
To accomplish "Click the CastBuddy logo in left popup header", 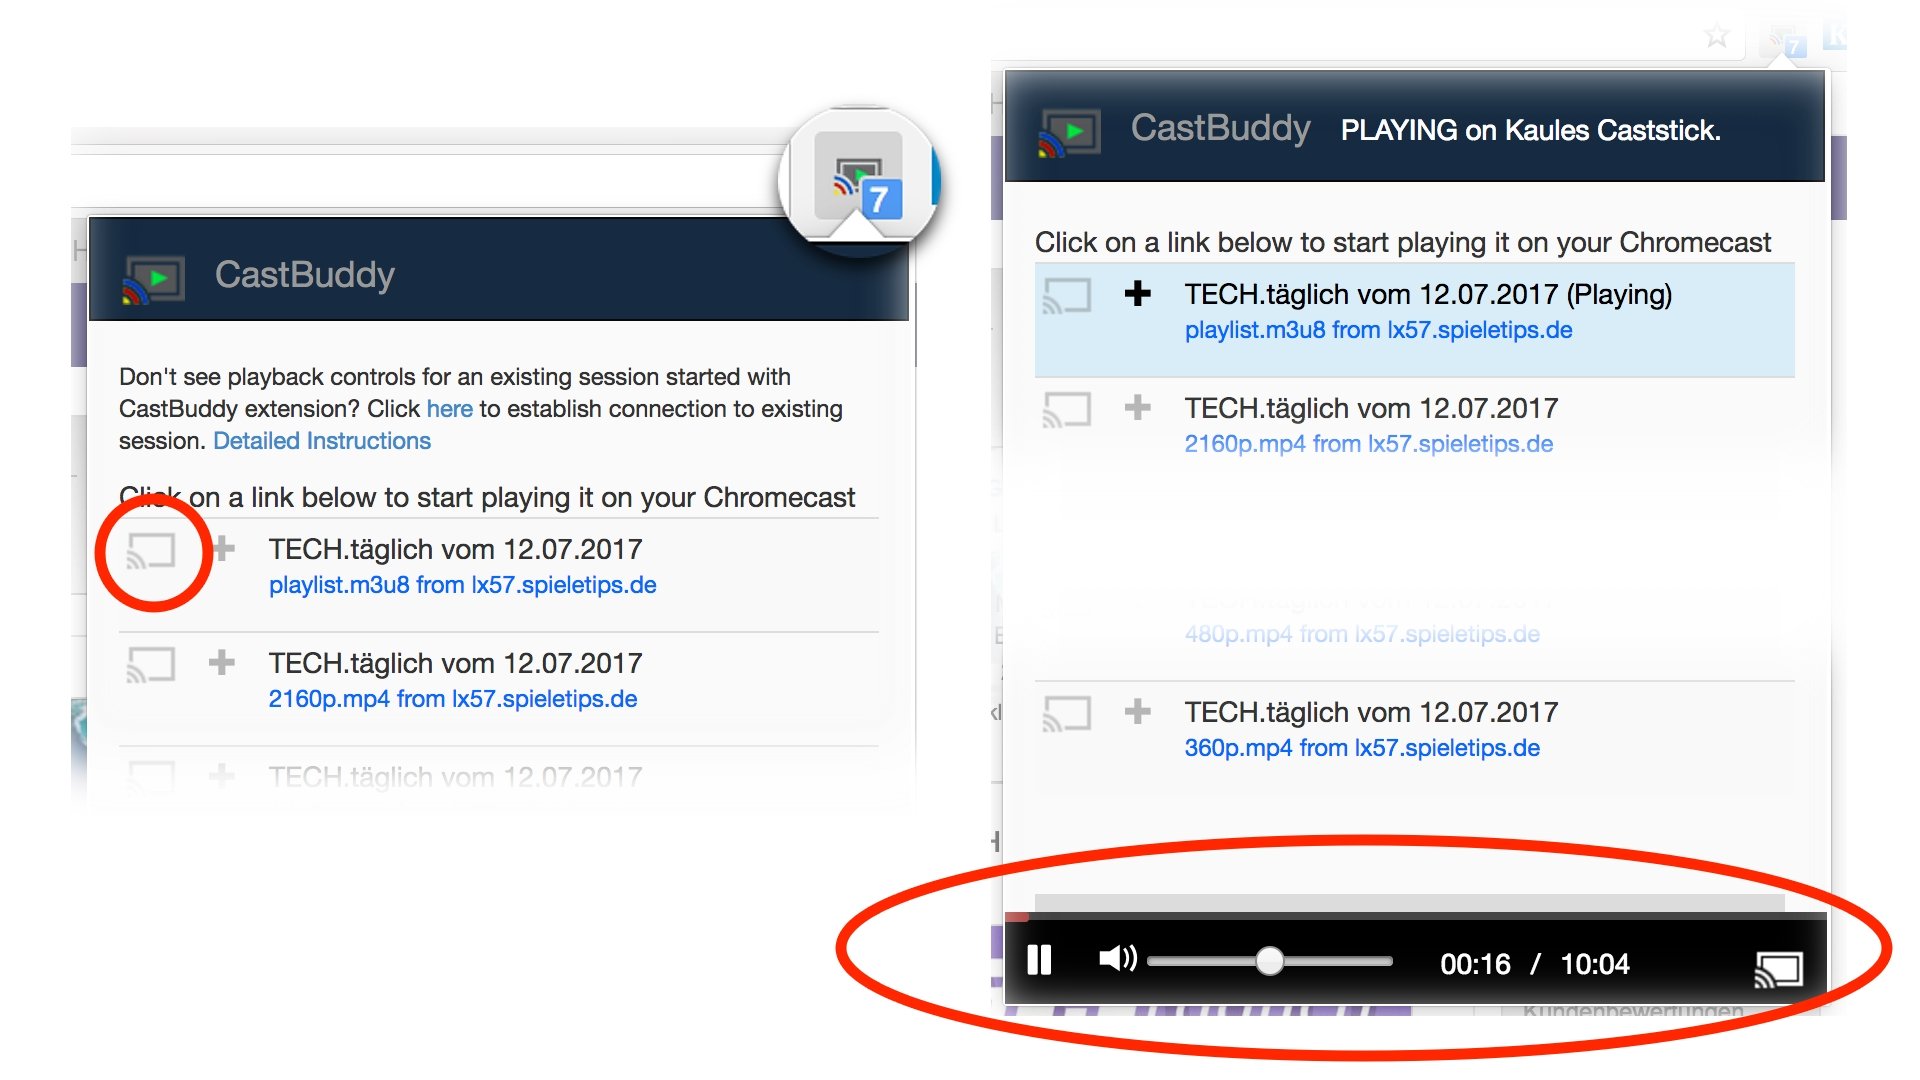I will 153,278.
